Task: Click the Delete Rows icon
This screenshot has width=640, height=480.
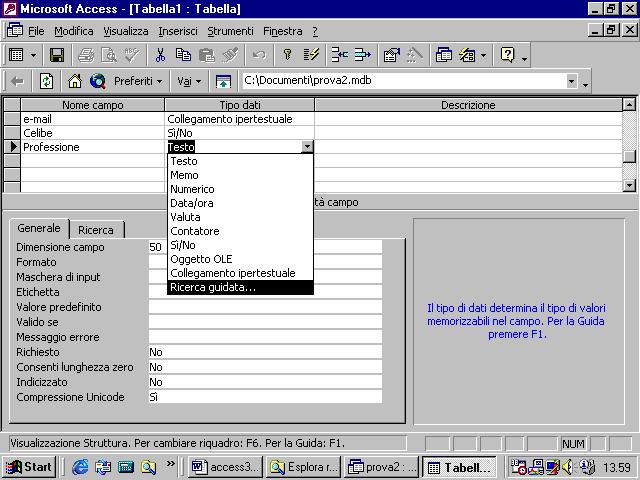Action: pos(362,55)
